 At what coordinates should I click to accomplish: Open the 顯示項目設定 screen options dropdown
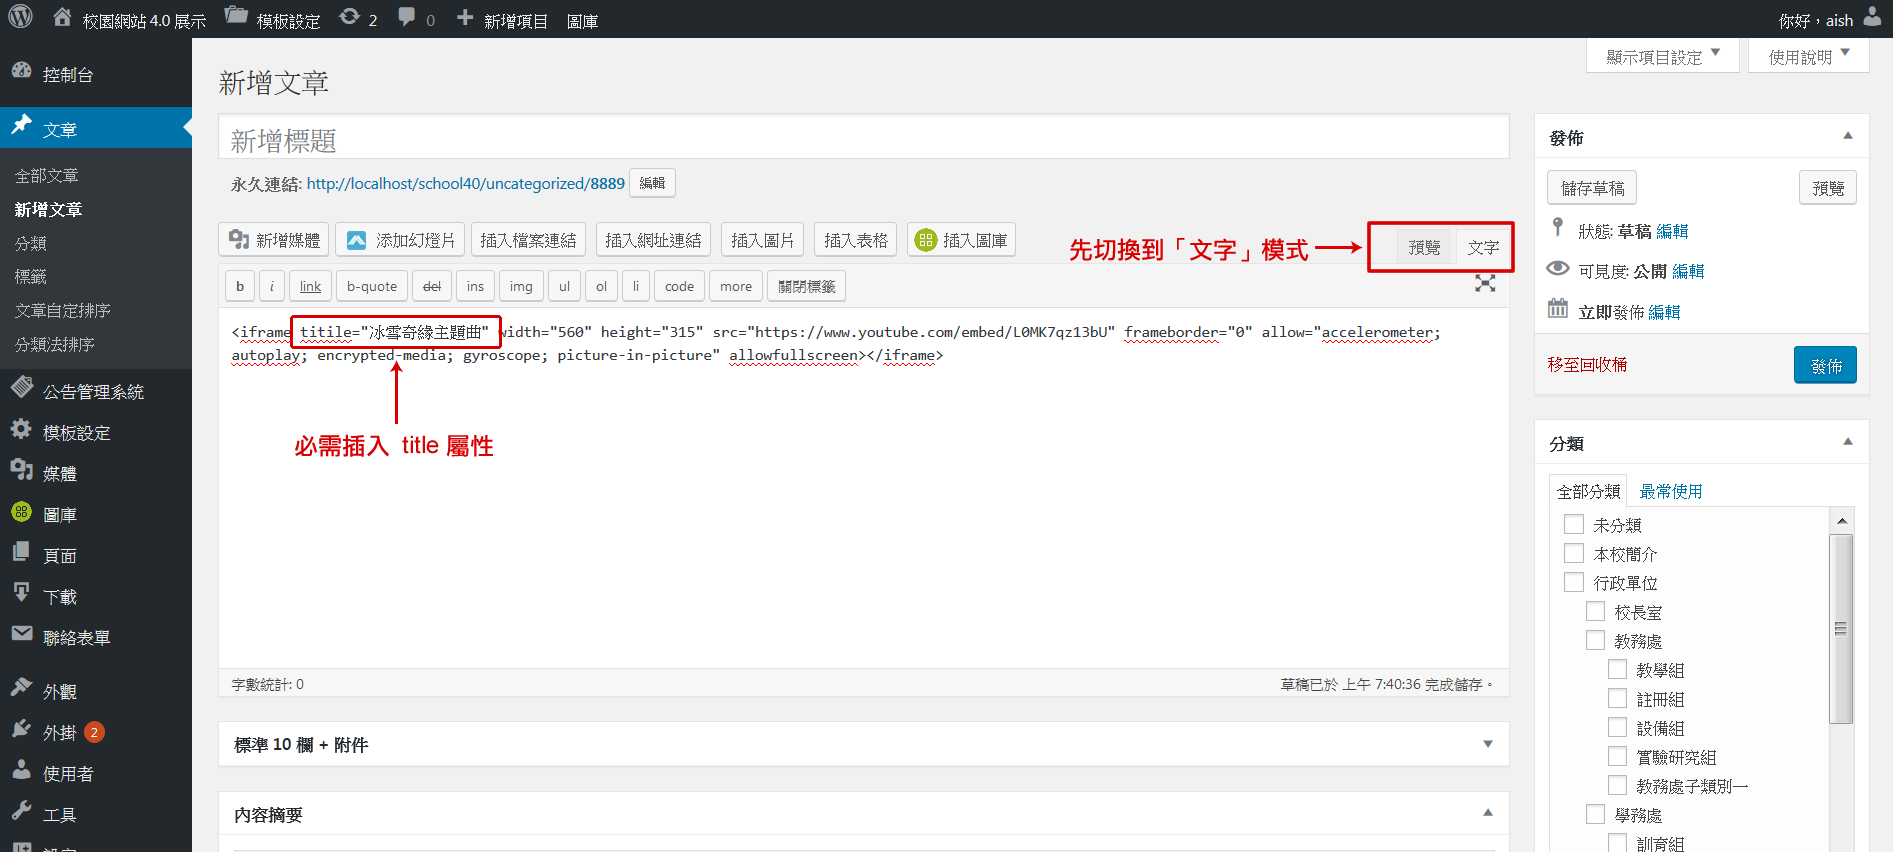pos(1662,56)
